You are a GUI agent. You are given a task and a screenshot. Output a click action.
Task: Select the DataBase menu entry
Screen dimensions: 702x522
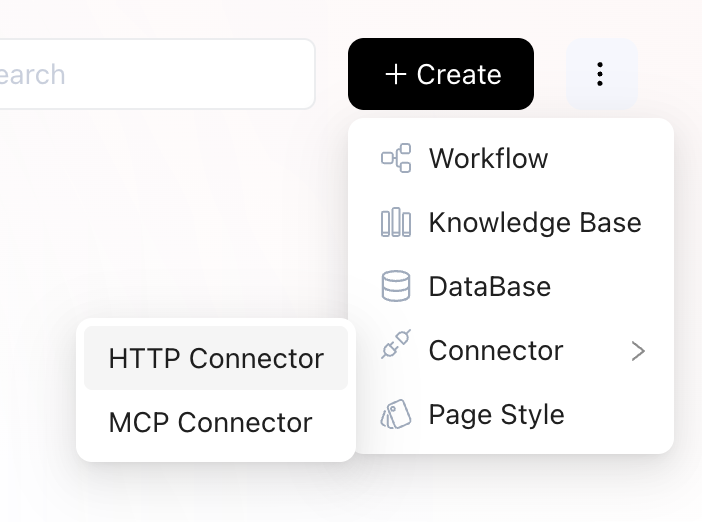tap(511, 287)
